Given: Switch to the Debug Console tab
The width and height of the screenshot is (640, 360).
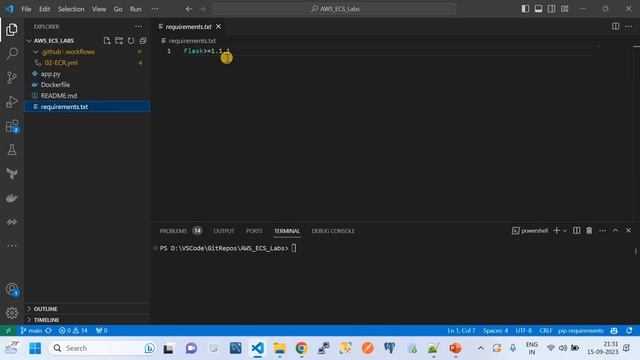Looking at the screenshot, I should point(333,231).
